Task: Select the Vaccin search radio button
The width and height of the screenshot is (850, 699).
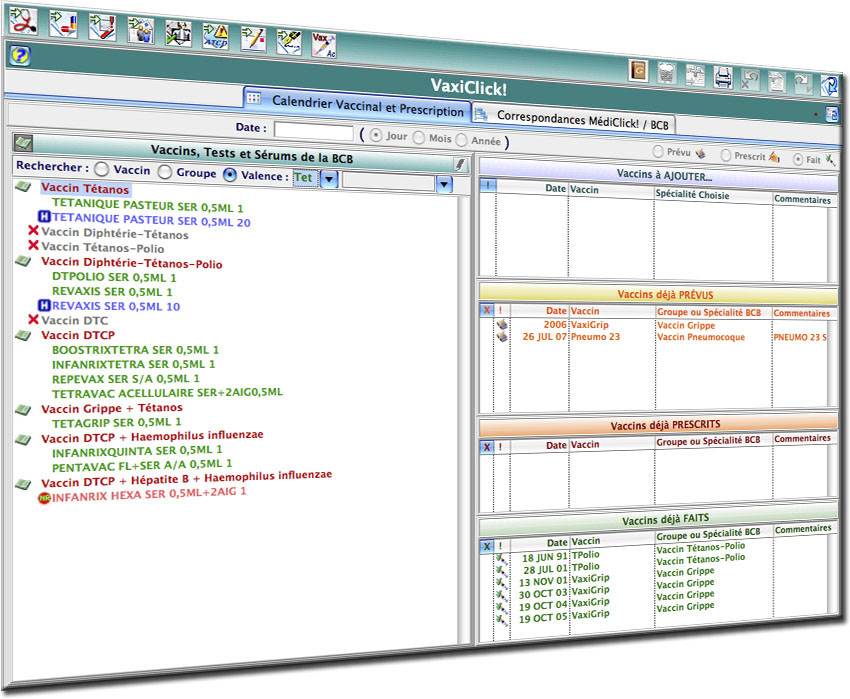Action: [x=101, y=169]
